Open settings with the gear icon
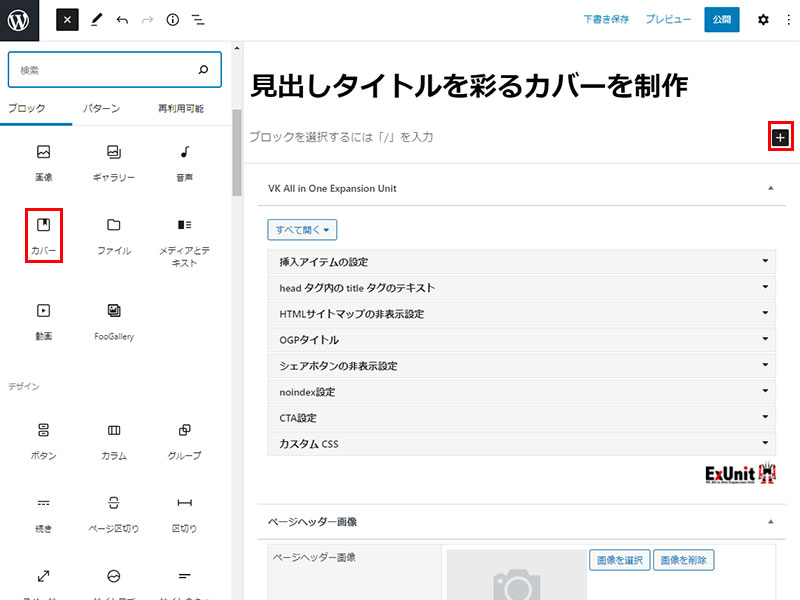Viewport: 800px width, 600px height. pyautogui.click(x=763, y=20)
